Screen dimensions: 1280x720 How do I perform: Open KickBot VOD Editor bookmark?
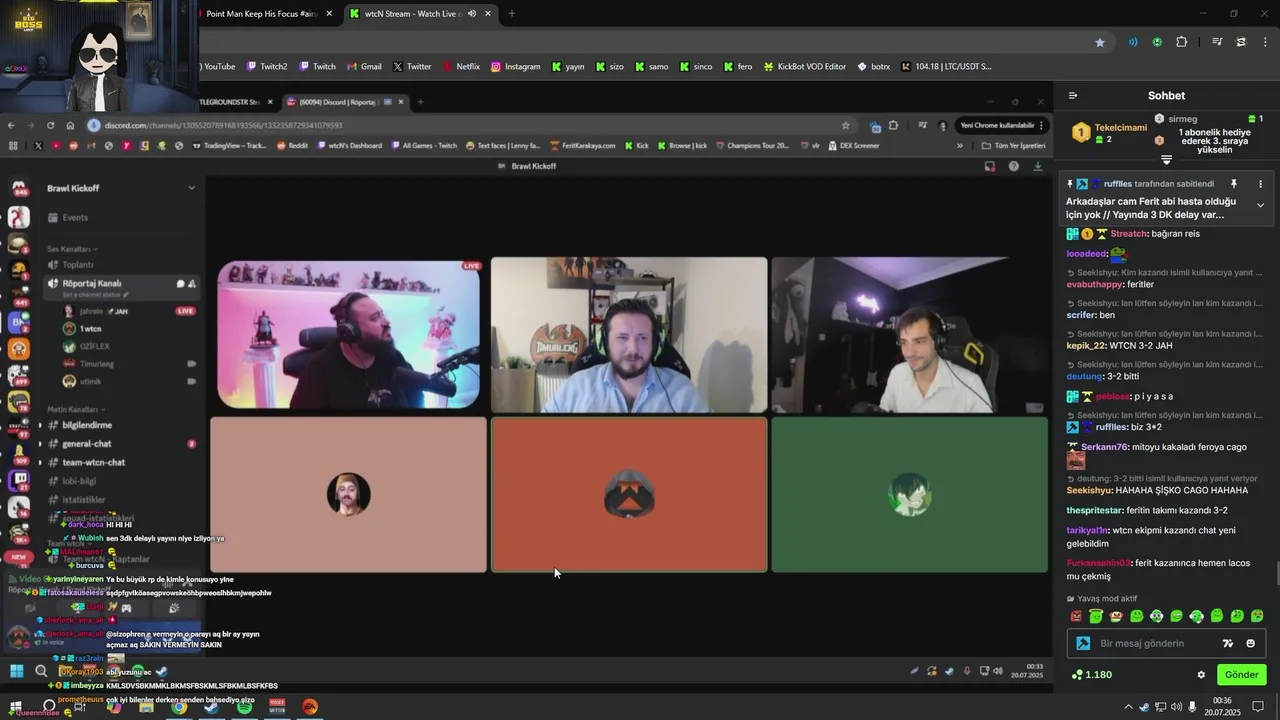pos(805,67)
